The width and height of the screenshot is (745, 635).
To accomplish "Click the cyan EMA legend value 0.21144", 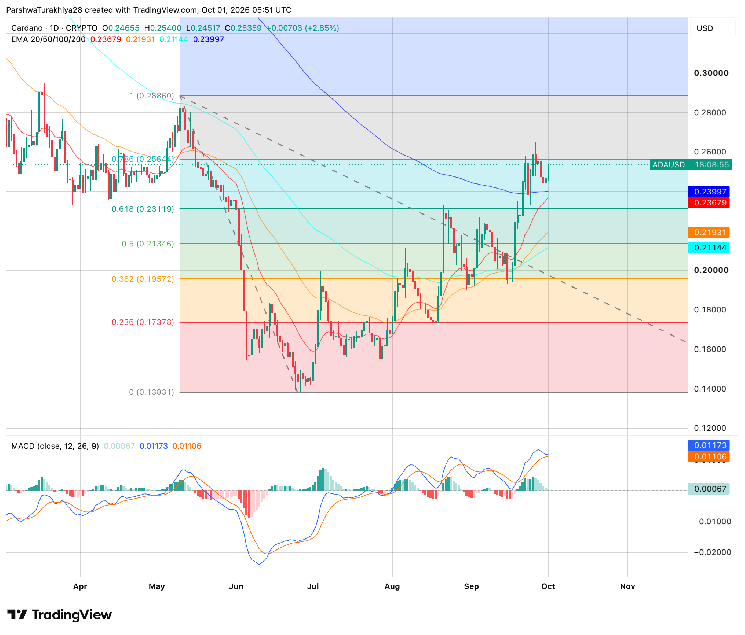I will click(x=174, y=39).
